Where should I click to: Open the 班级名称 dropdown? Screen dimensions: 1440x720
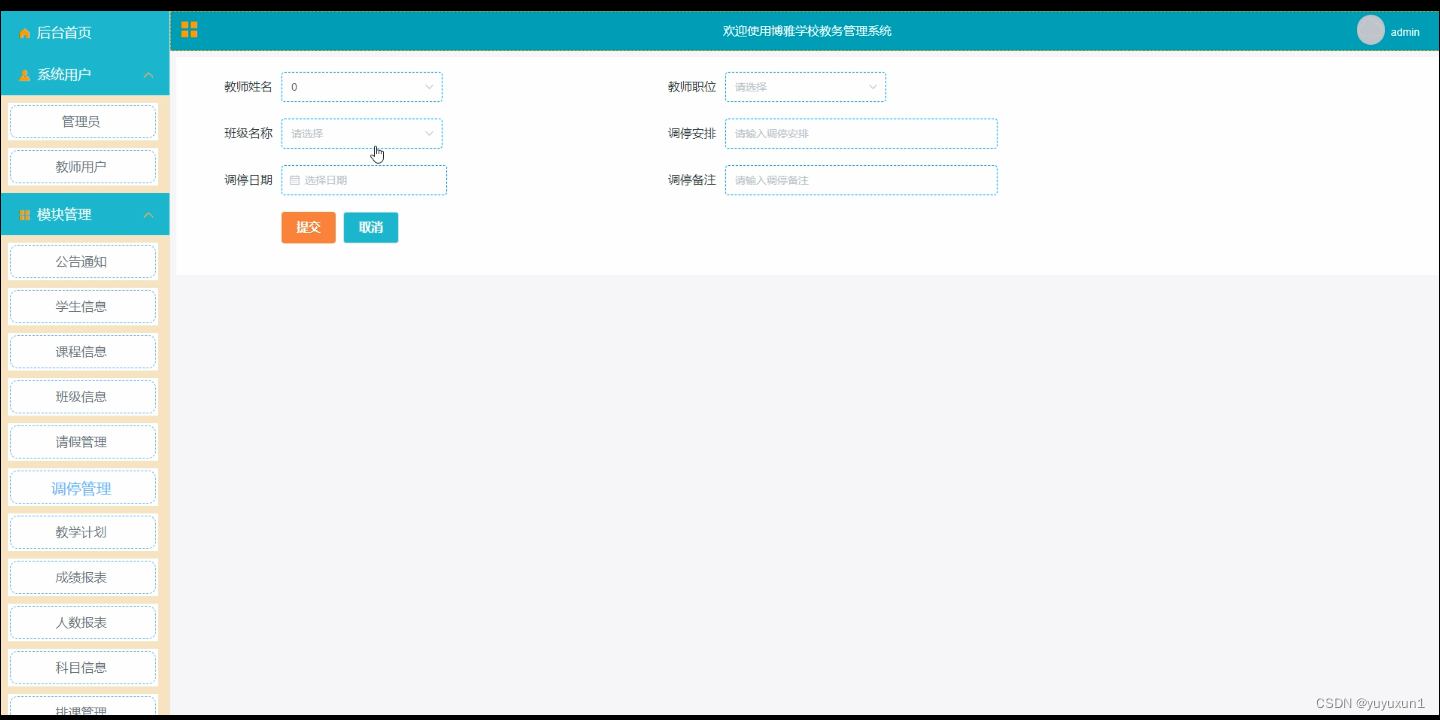coord(362,133)
